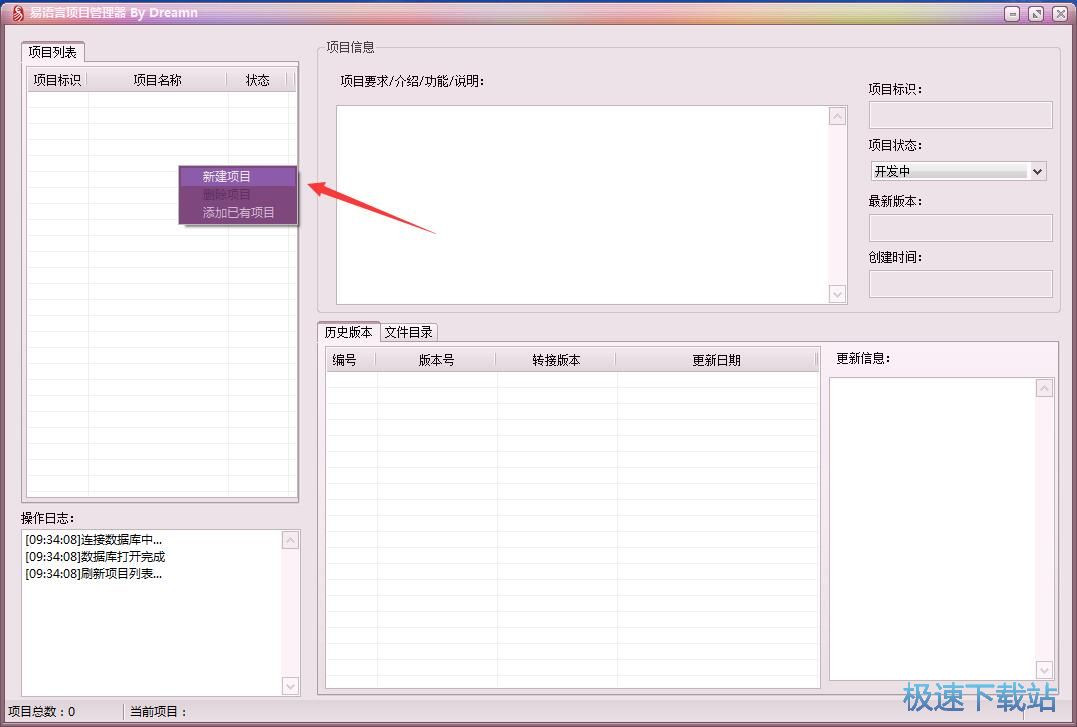Click the app logo icon in title bar
The height and width of the screenshot is (727, 1077).
click(17, 13)
